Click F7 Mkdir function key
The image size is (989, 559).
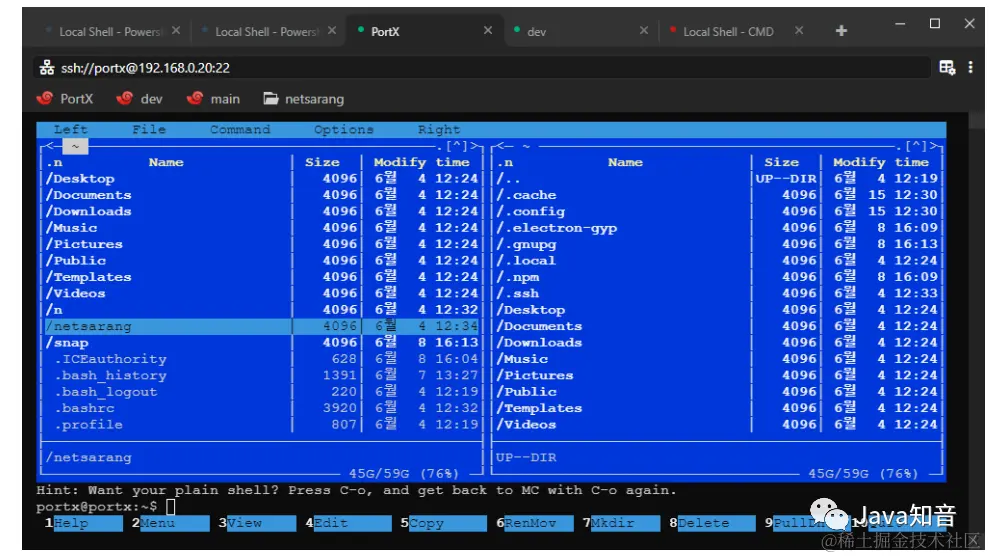click(x=621, y=523)
